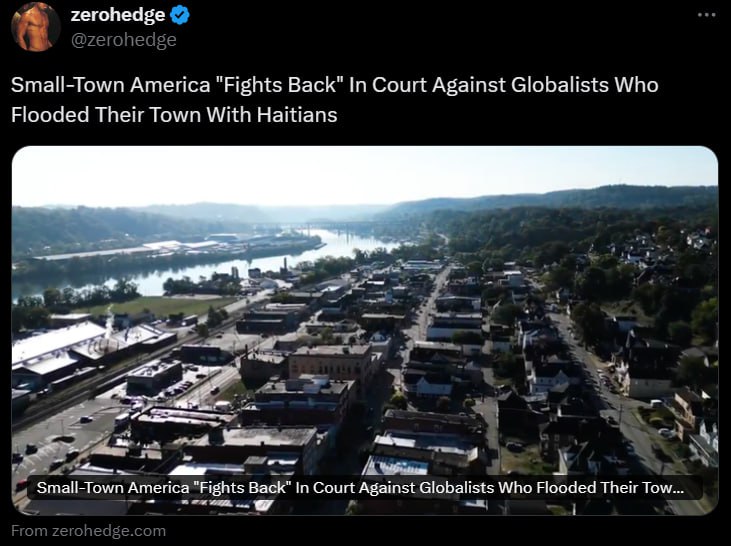This screenshot has width=731, height=546.
Task: Open the @zerohedge handle link
Action: point(124,40)
